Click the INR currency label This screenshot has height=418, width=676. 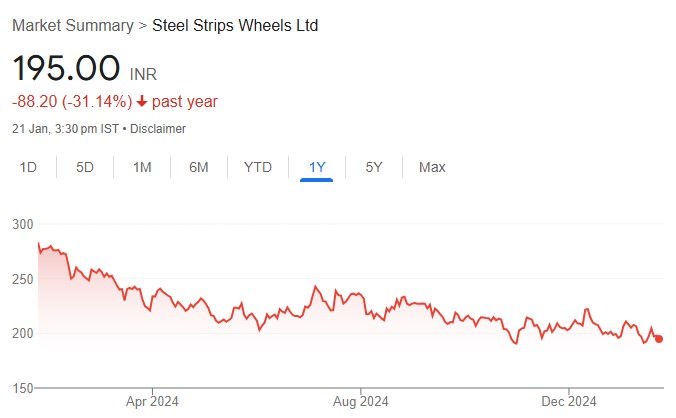point(143,74)
